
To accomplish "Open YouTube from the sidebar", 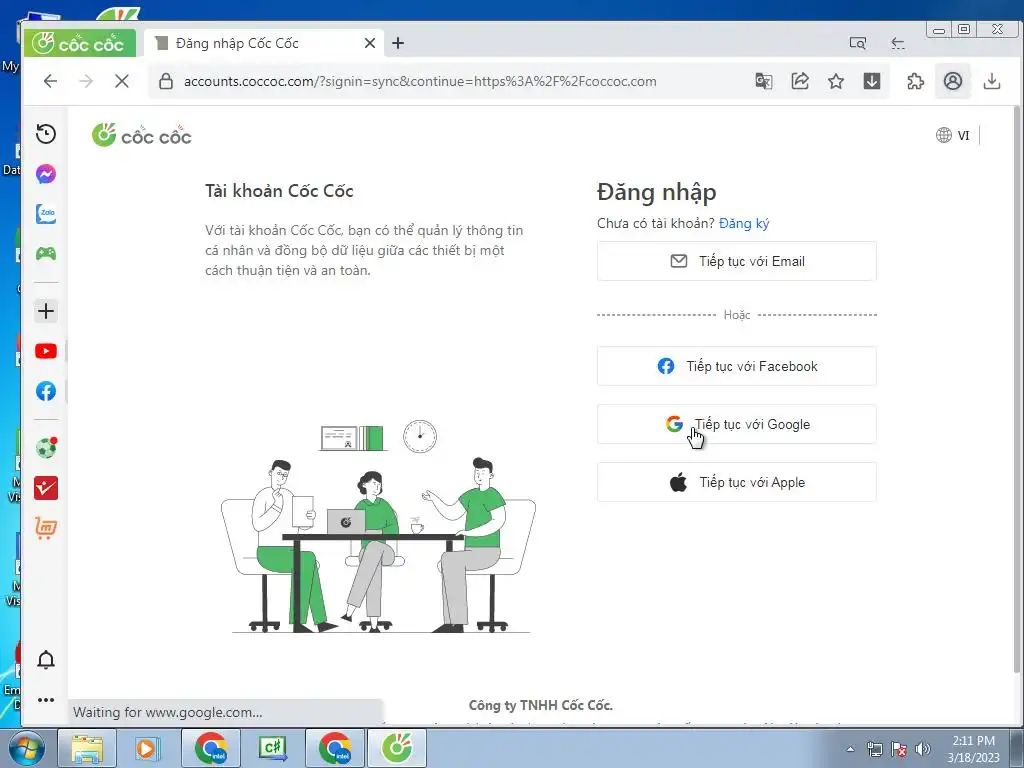I will pos(46,351).
